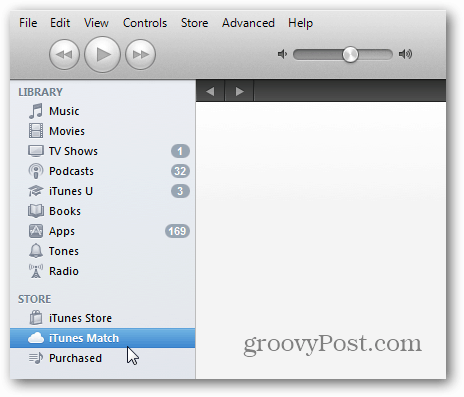This screenshot has width=464, height=397.
Task: Click the rewind previous track button
Action: [64, 54]
